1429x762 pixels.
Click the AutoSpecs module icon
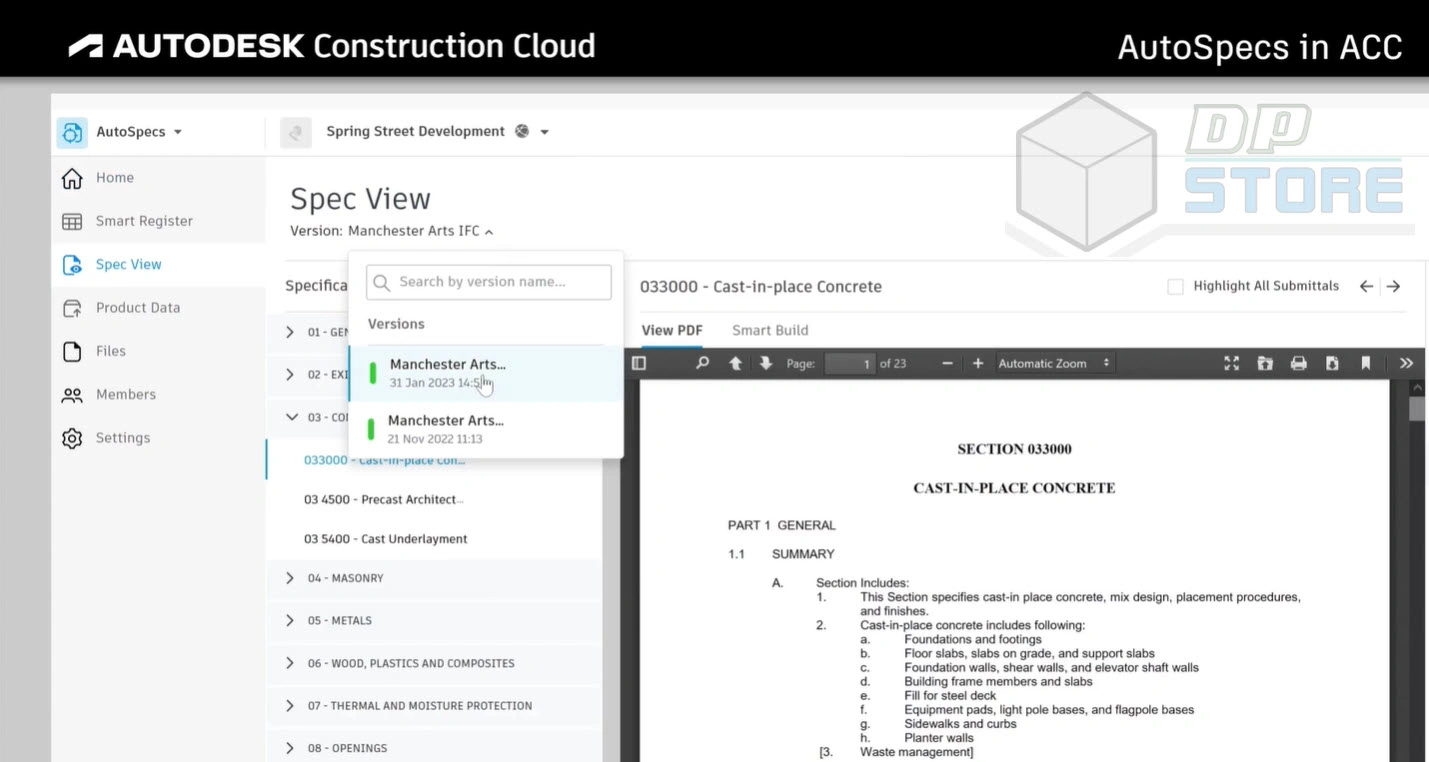click(x=72, y=132)
